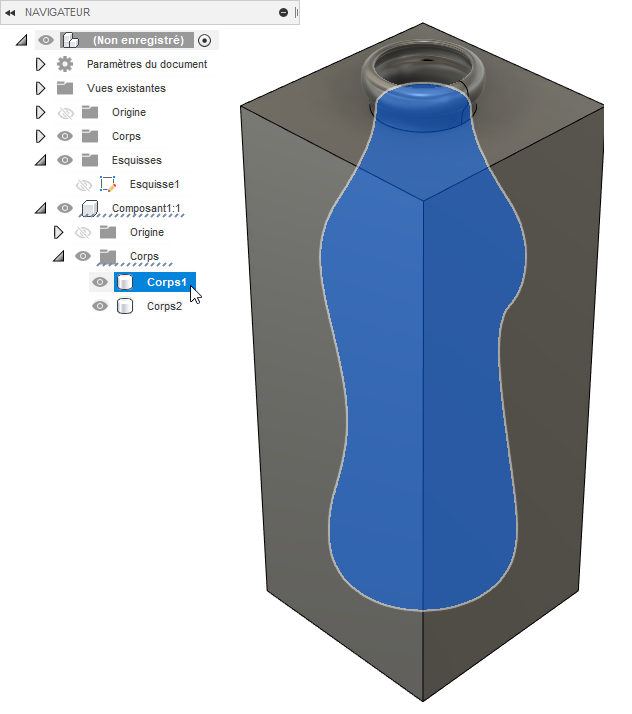Expand Origine under Composant1:1
Viewport: 632px width, 714px height.
tap(58, 232)
